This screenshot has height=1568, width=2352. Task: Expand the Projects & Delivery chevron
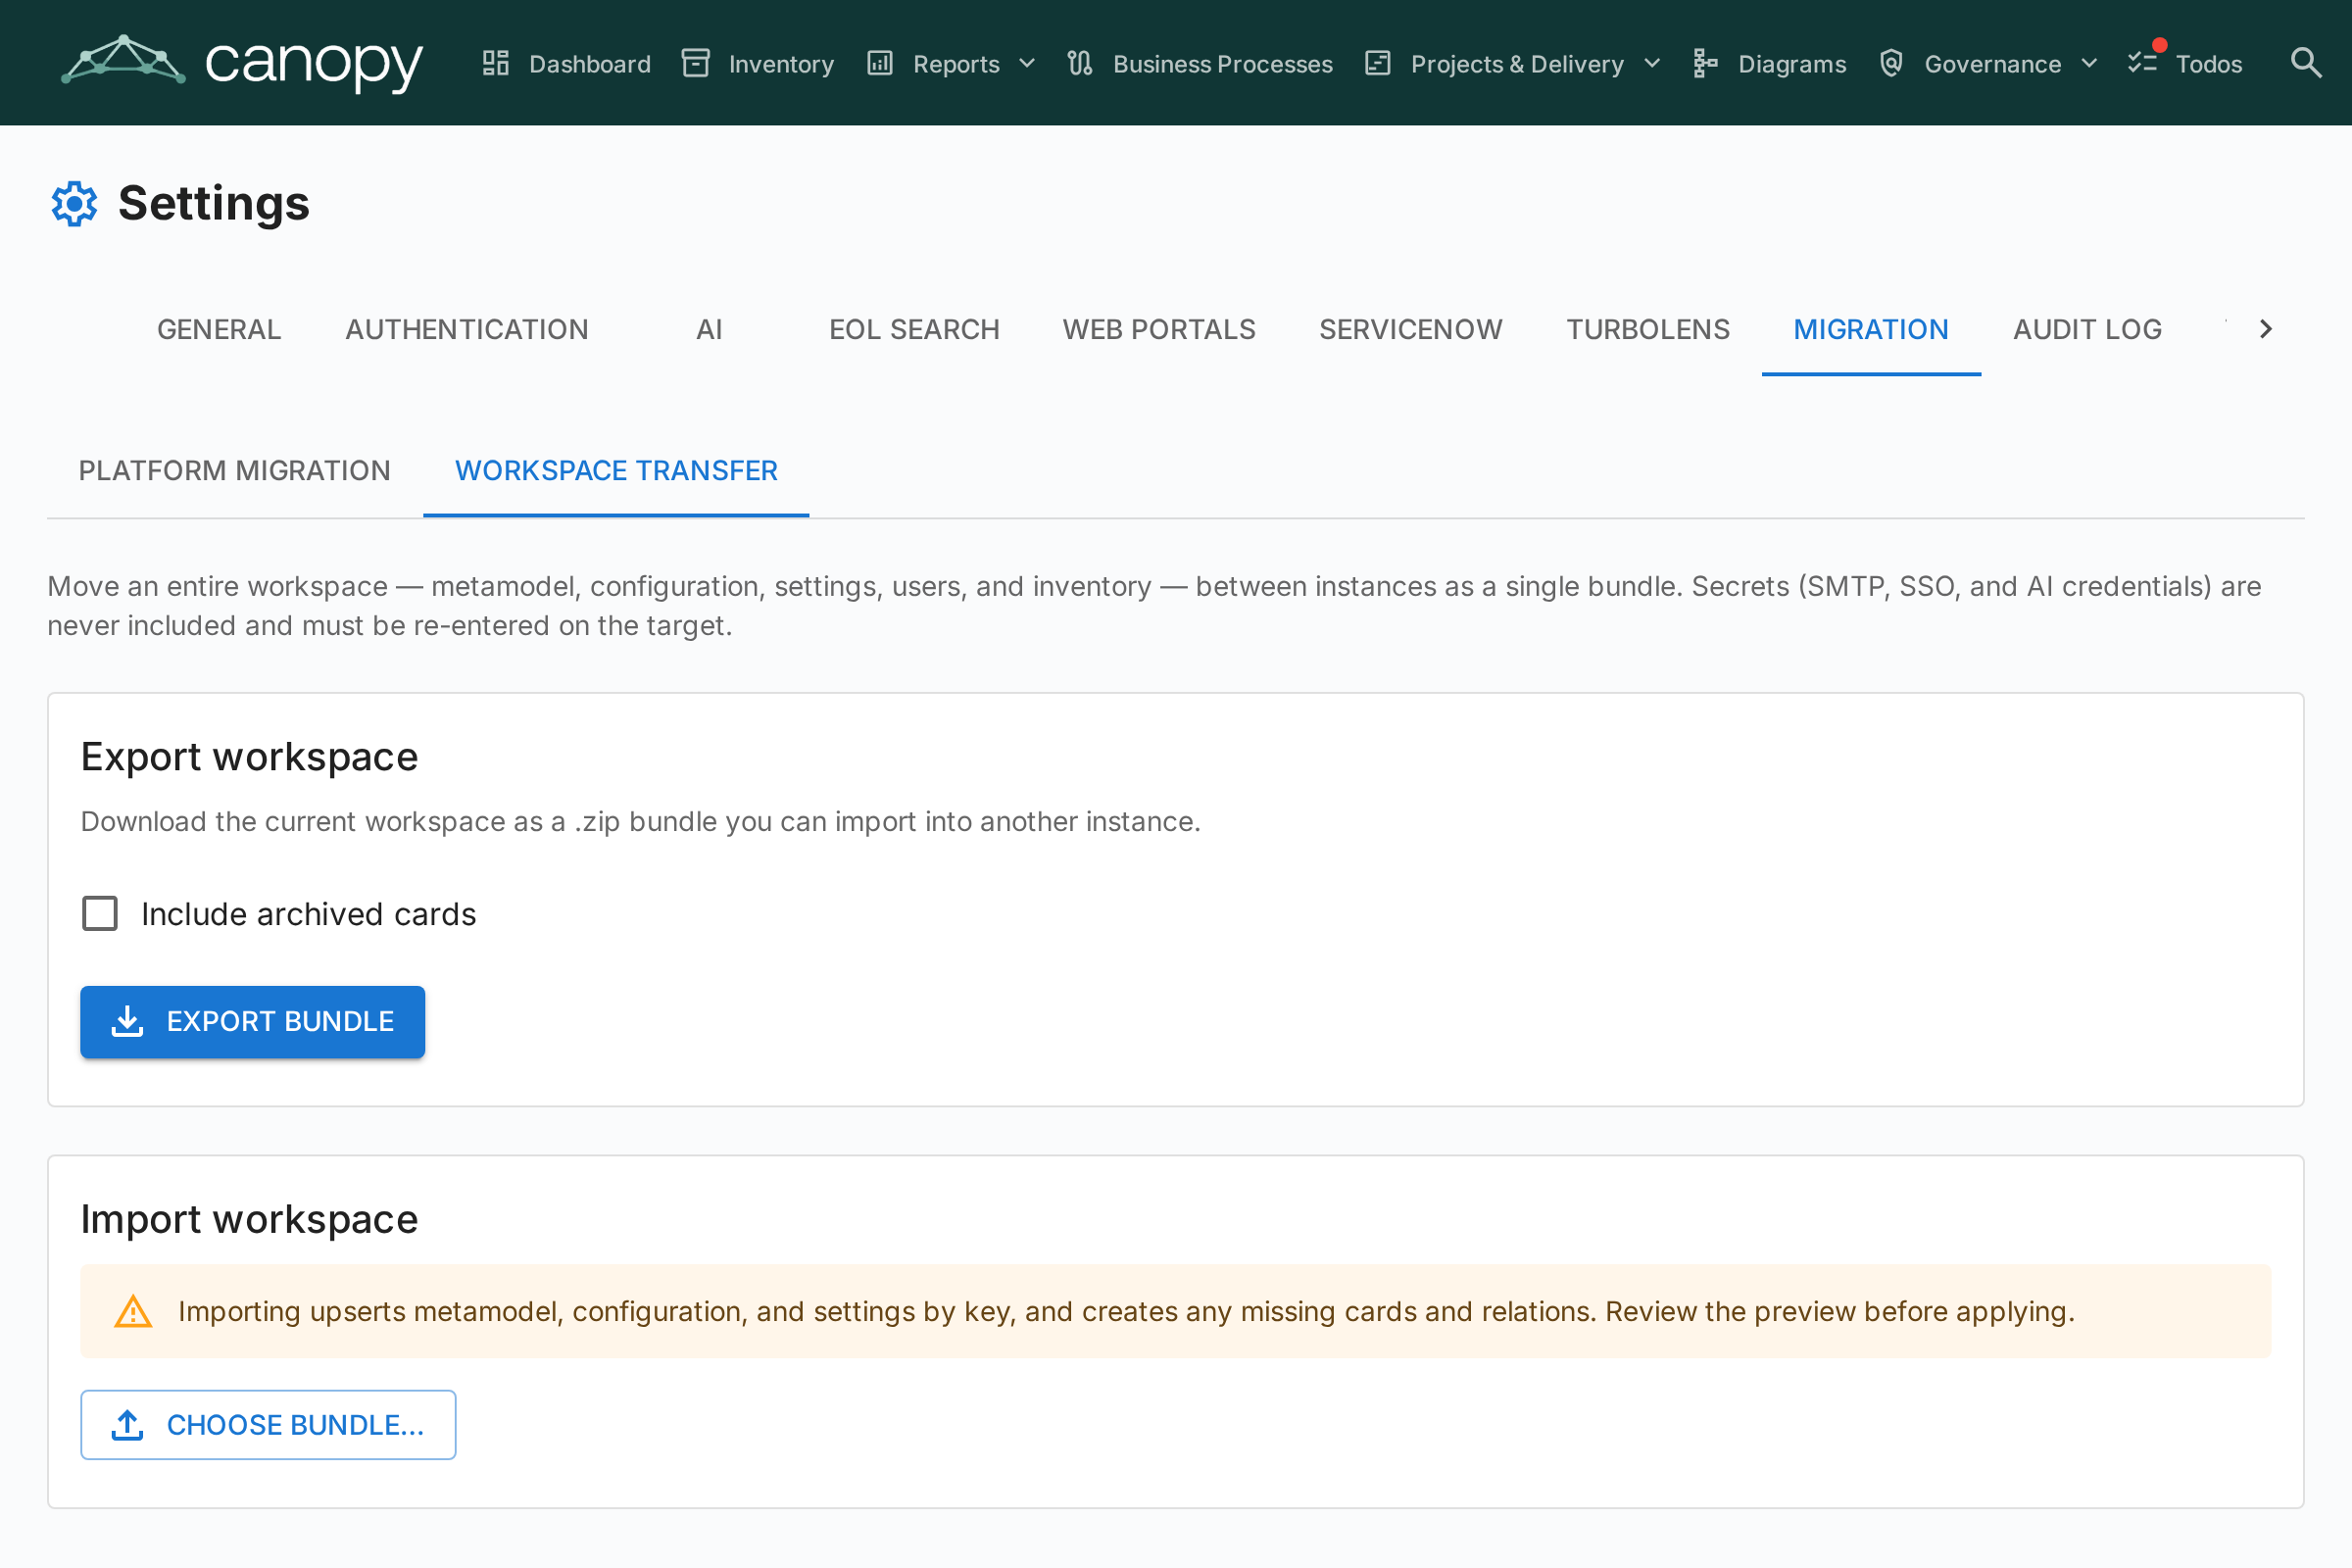(1652, 63)
